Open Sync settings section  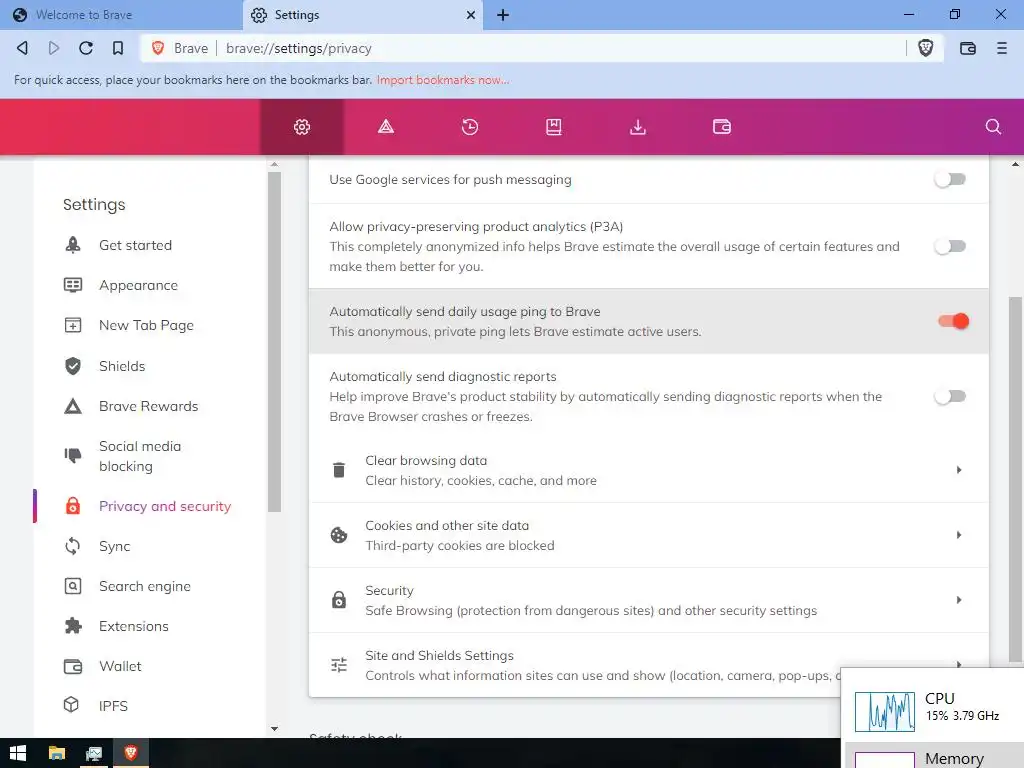point(114,546)
